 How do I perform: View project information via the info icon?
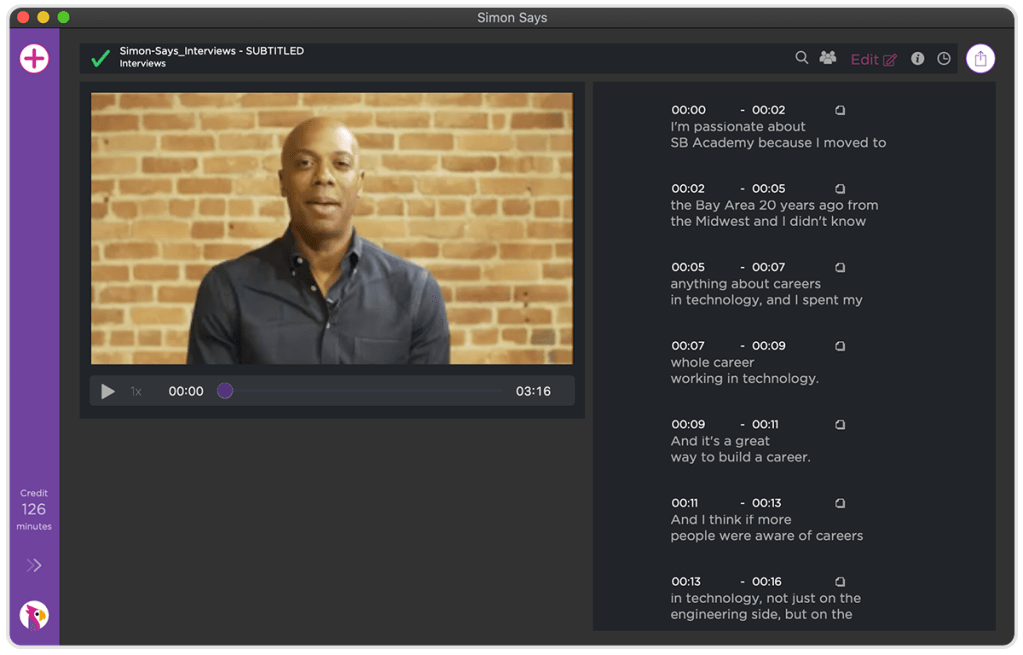[x=917, y=58]
